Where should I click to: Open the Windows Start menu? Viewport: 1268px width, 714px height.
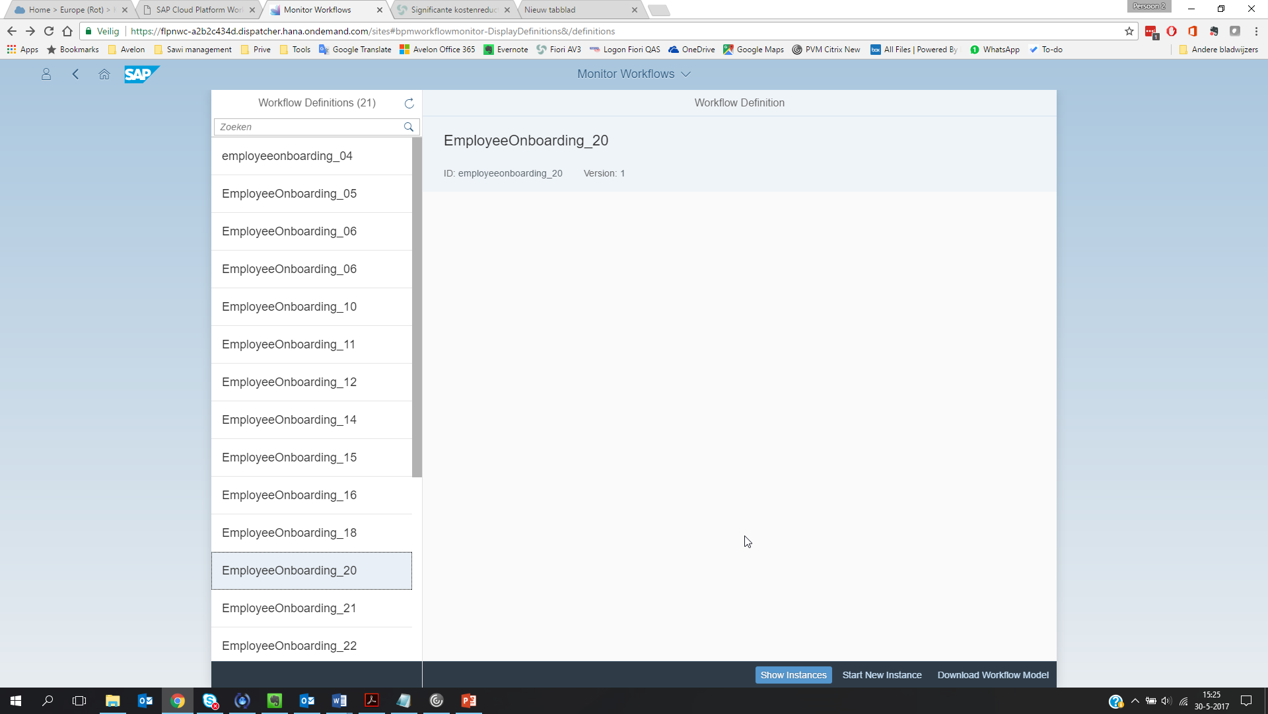click(15, 701)
